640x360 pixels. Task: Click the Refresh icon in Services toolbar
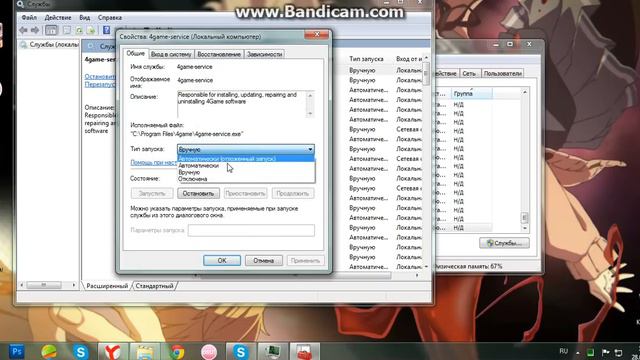79,30
